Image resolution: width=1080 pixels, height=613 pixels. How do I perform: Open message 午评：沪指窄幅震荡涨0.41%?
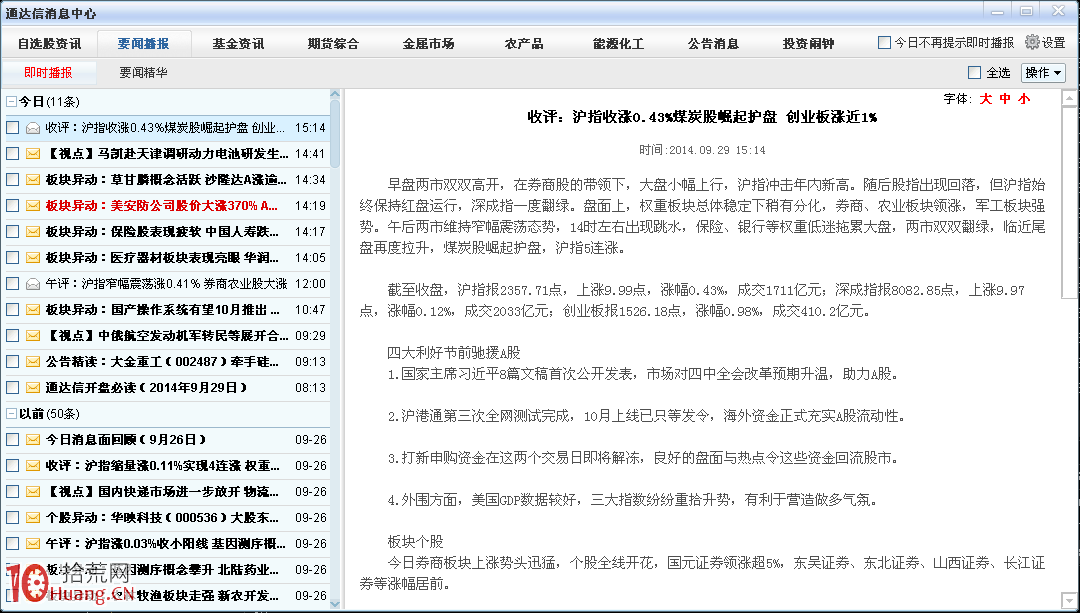(x=167, y=284)
